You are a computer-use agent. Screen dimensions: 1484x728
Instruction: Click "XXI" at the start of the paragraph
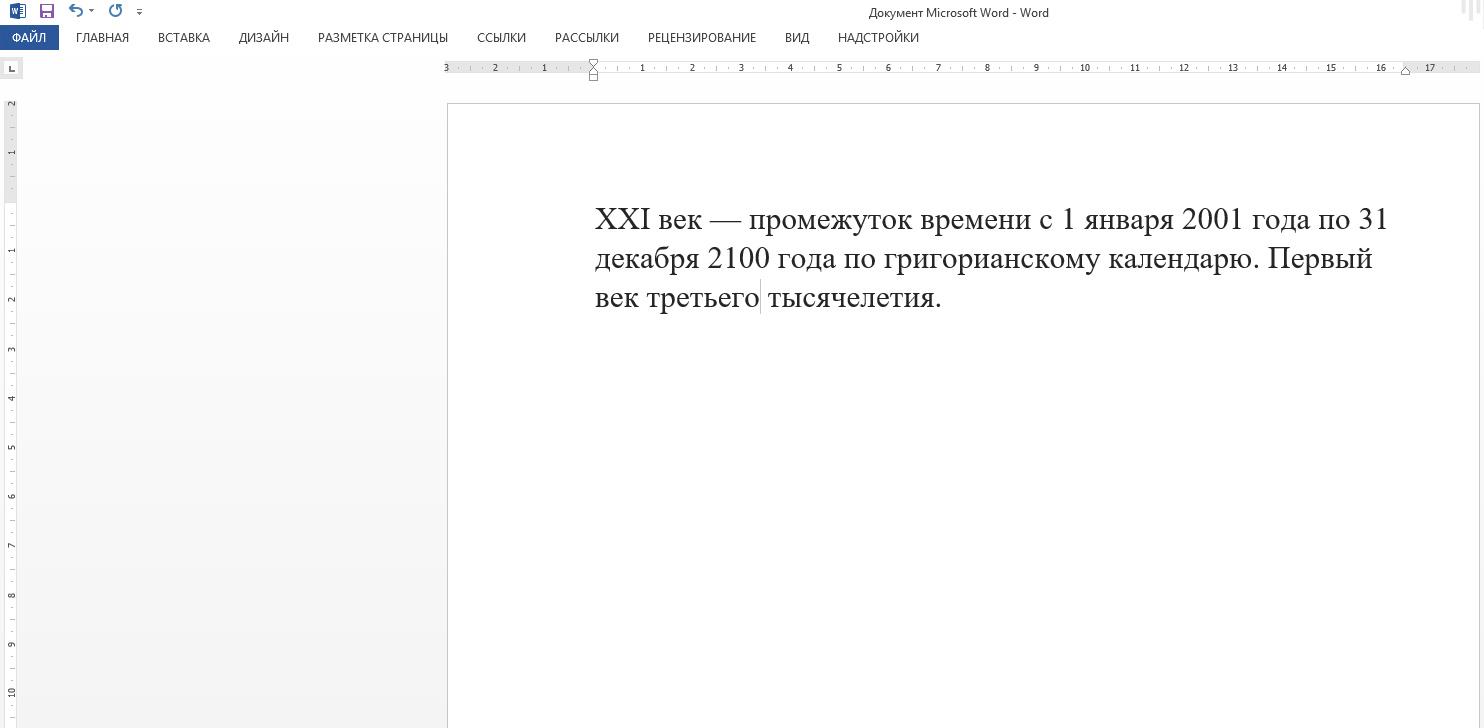click(x=623, y=219)
